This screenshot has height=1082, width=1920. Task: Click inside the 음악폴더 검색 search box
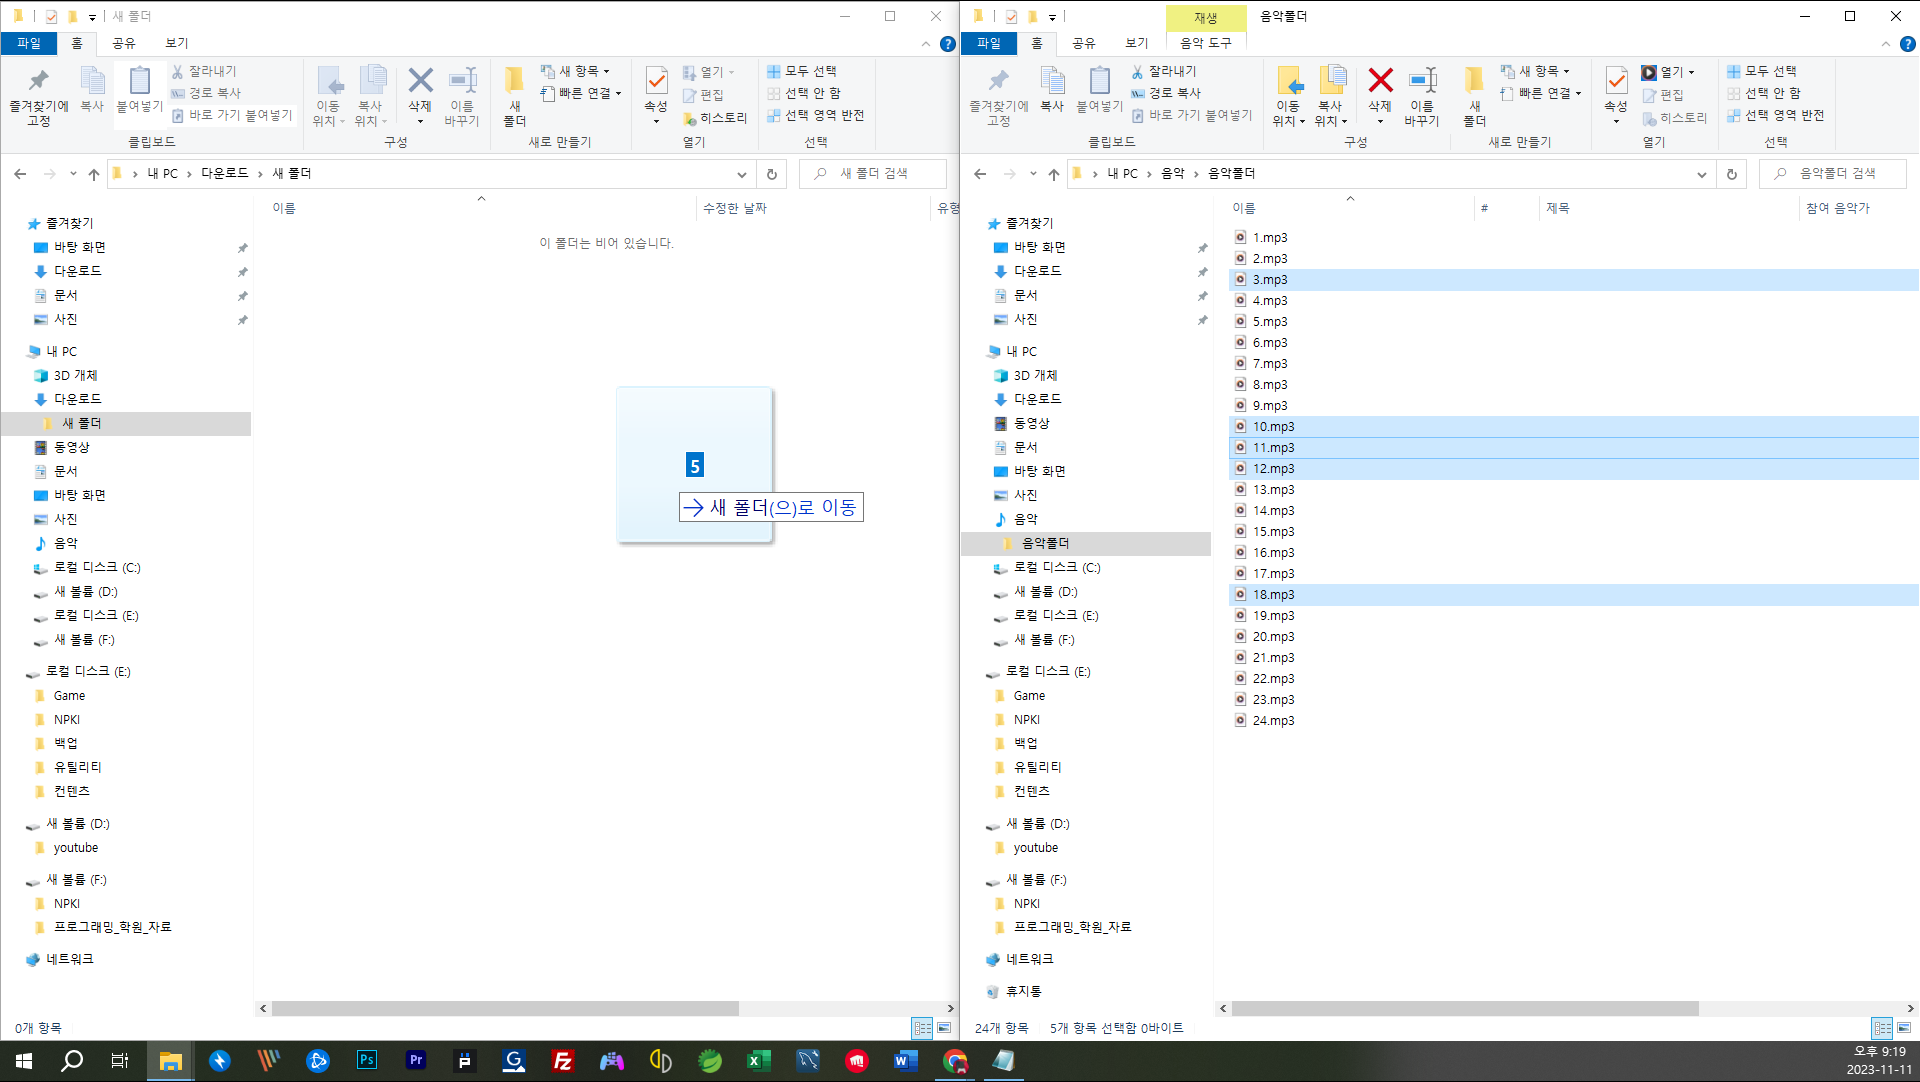1833,173
